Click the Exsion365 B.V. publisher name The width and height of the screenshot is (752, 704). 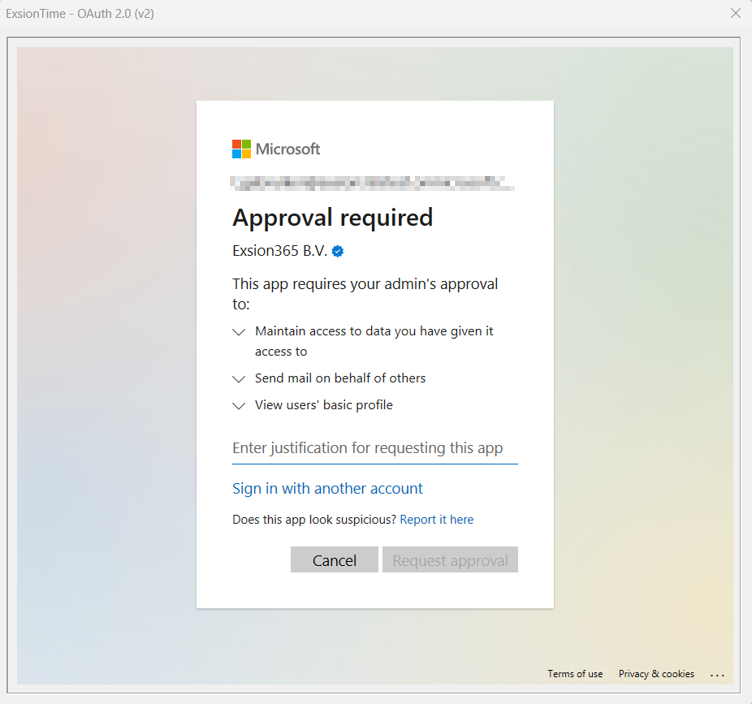pos(279,251)
